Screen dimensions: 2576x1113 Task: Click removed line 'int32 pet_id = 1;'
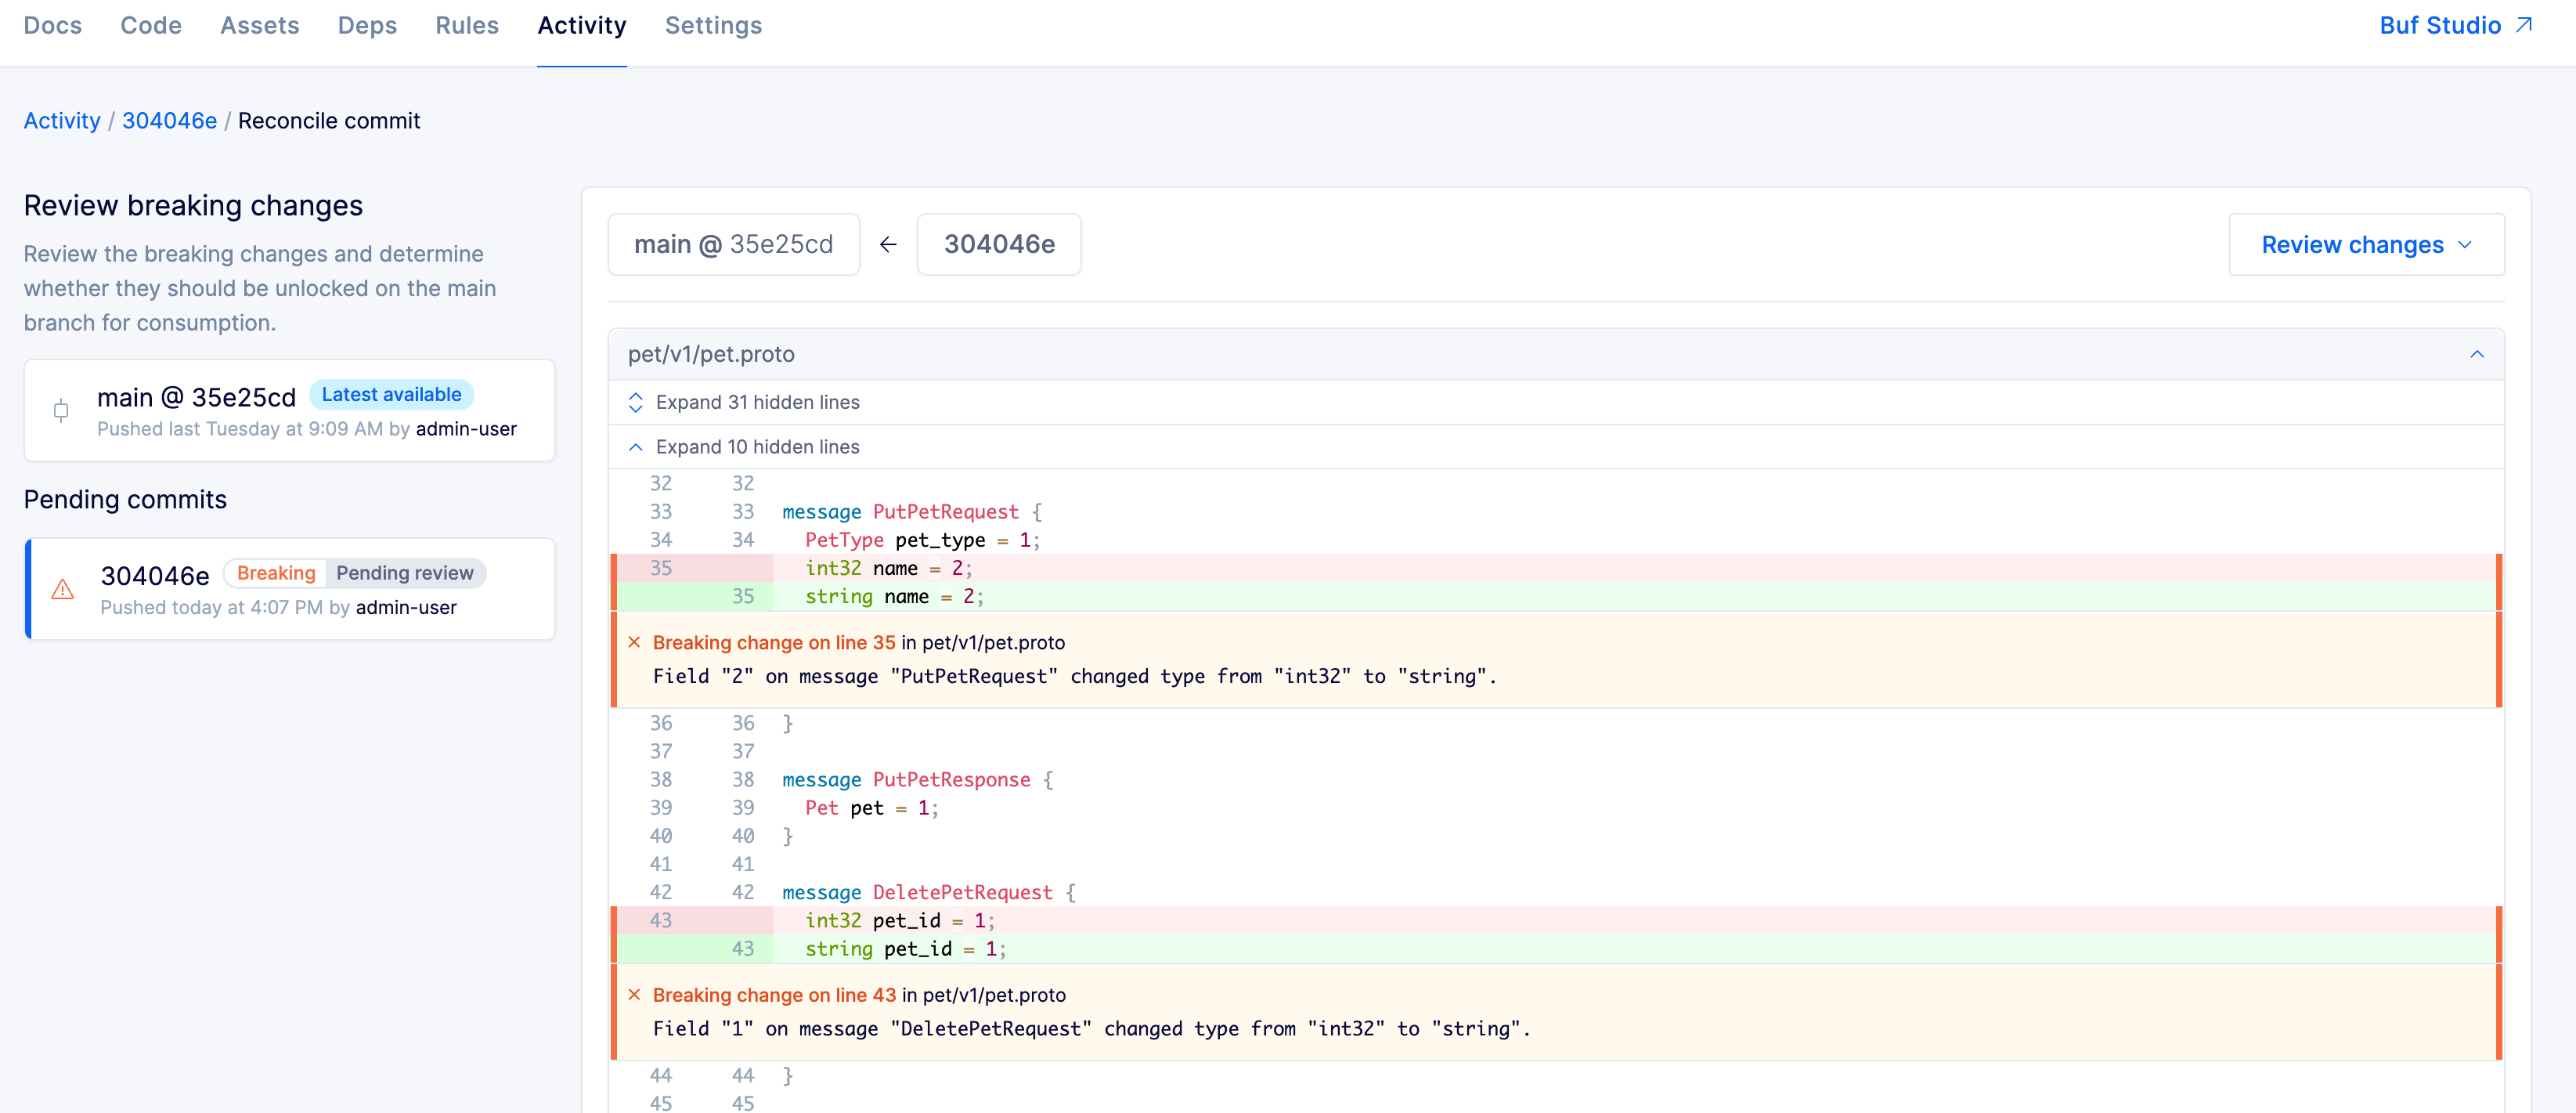pos(1555,920)
